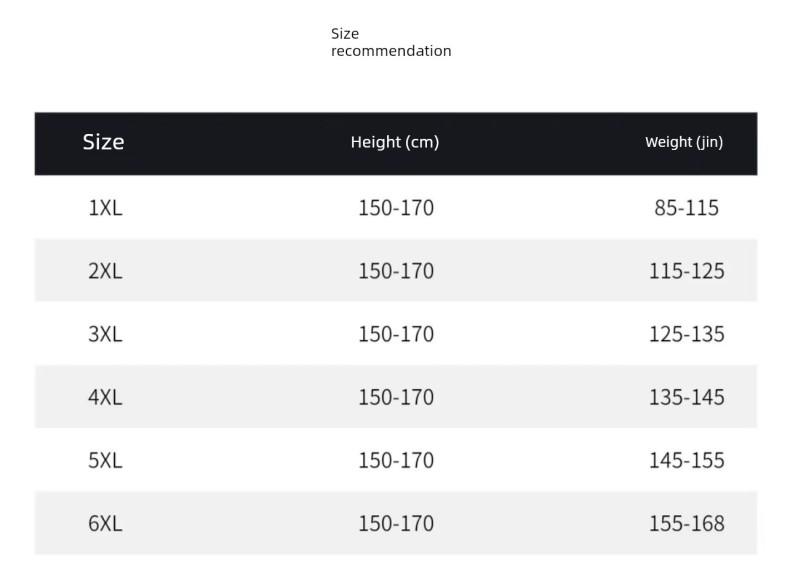
Task: Click the Height (cm) column header
Action: pyautogui.click(x=395, y=142)
